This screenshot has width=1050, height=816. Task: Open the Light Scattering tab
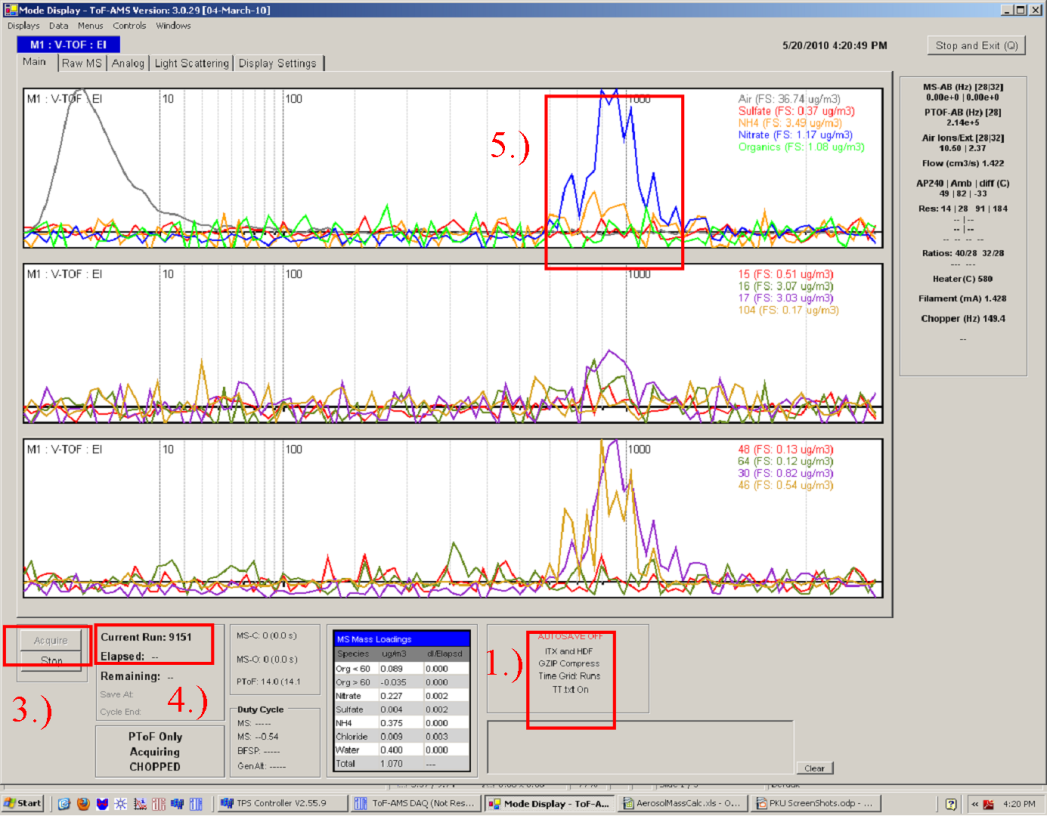pos(191,63)
